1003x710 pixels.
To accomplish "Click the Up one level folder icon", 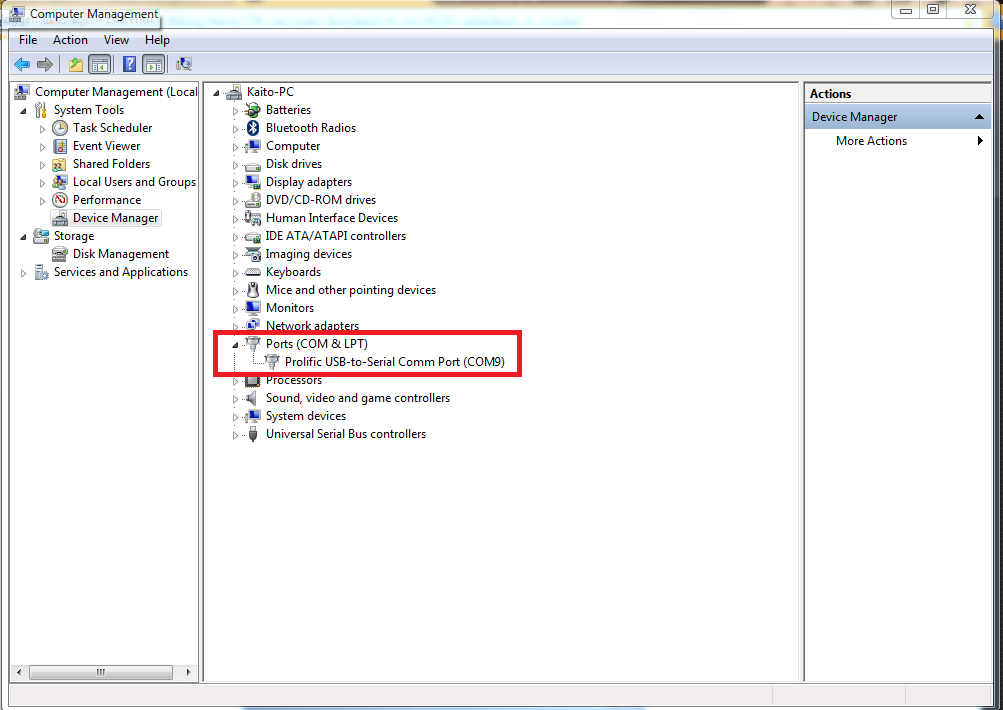I will (75, 63).
